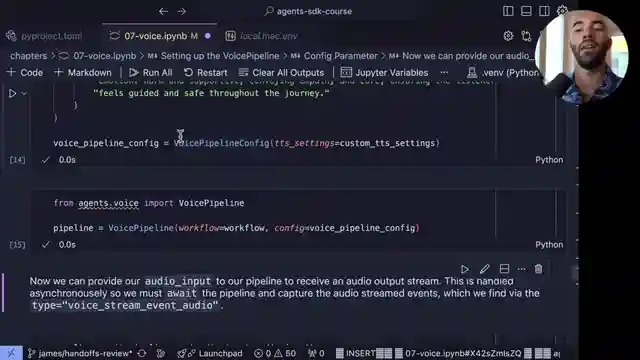Run the markdown cell with play icon

point(465,269)
